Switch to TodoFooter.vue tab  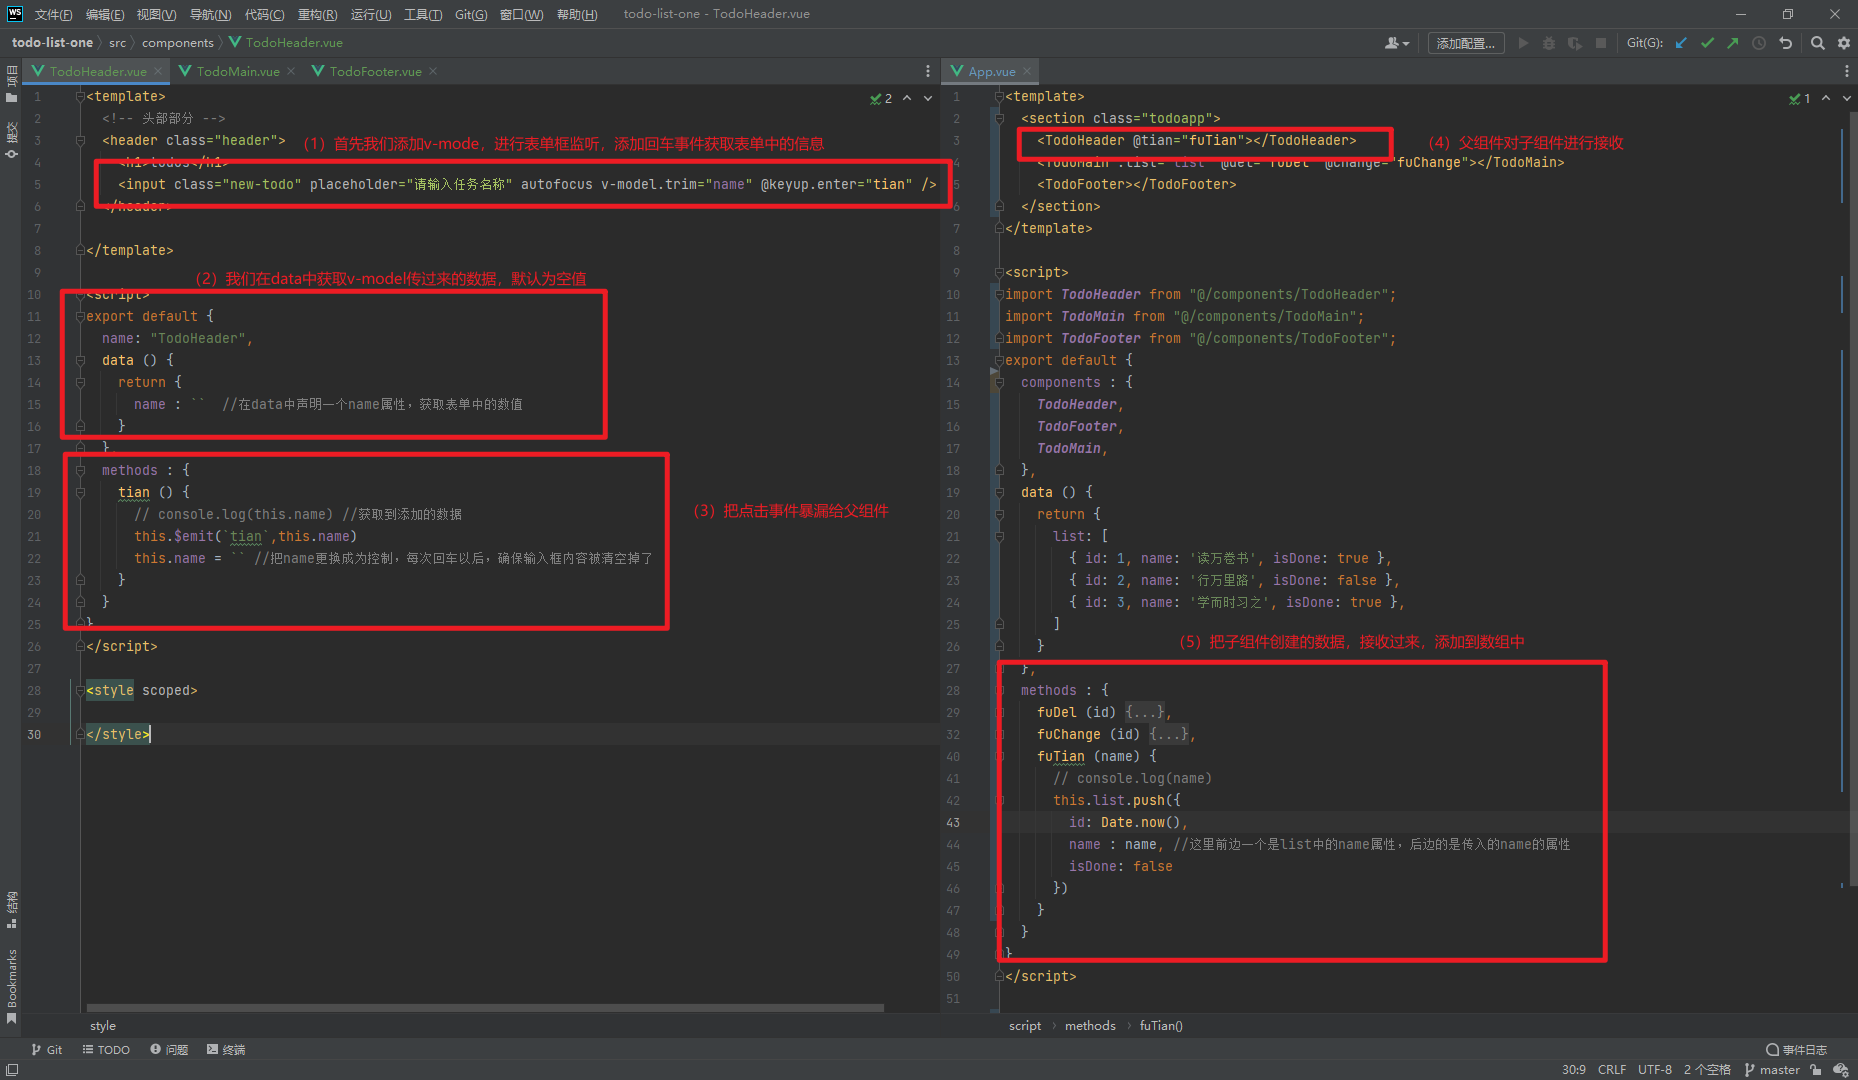[375, 71]
